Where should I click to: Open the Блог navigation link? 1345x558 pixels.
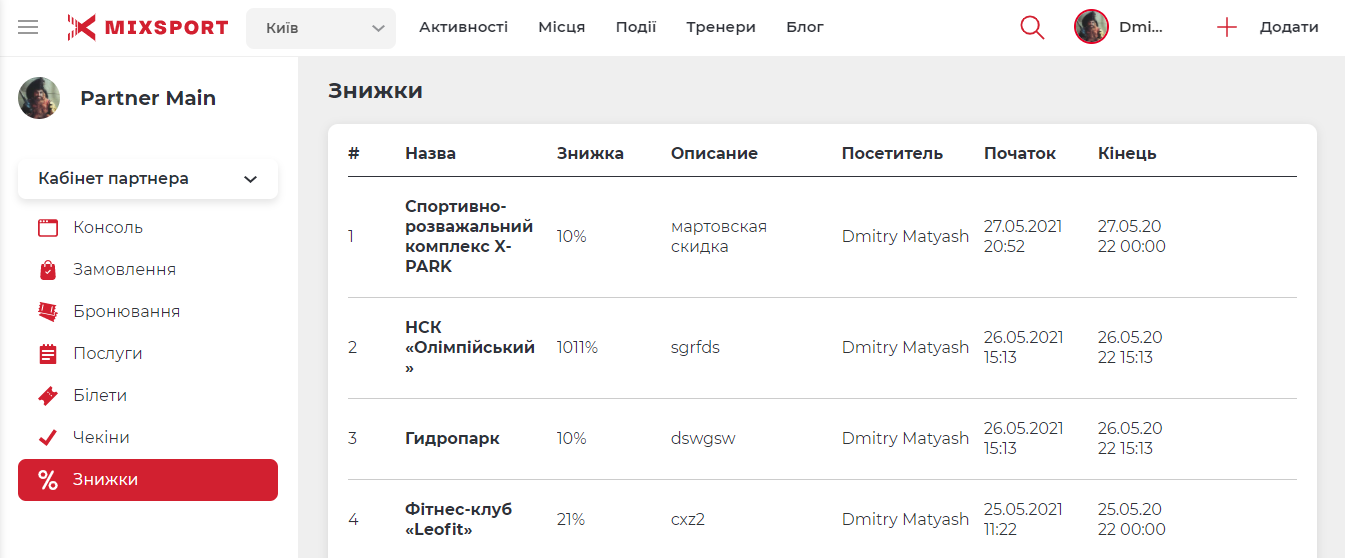click(x=805, y=27)
